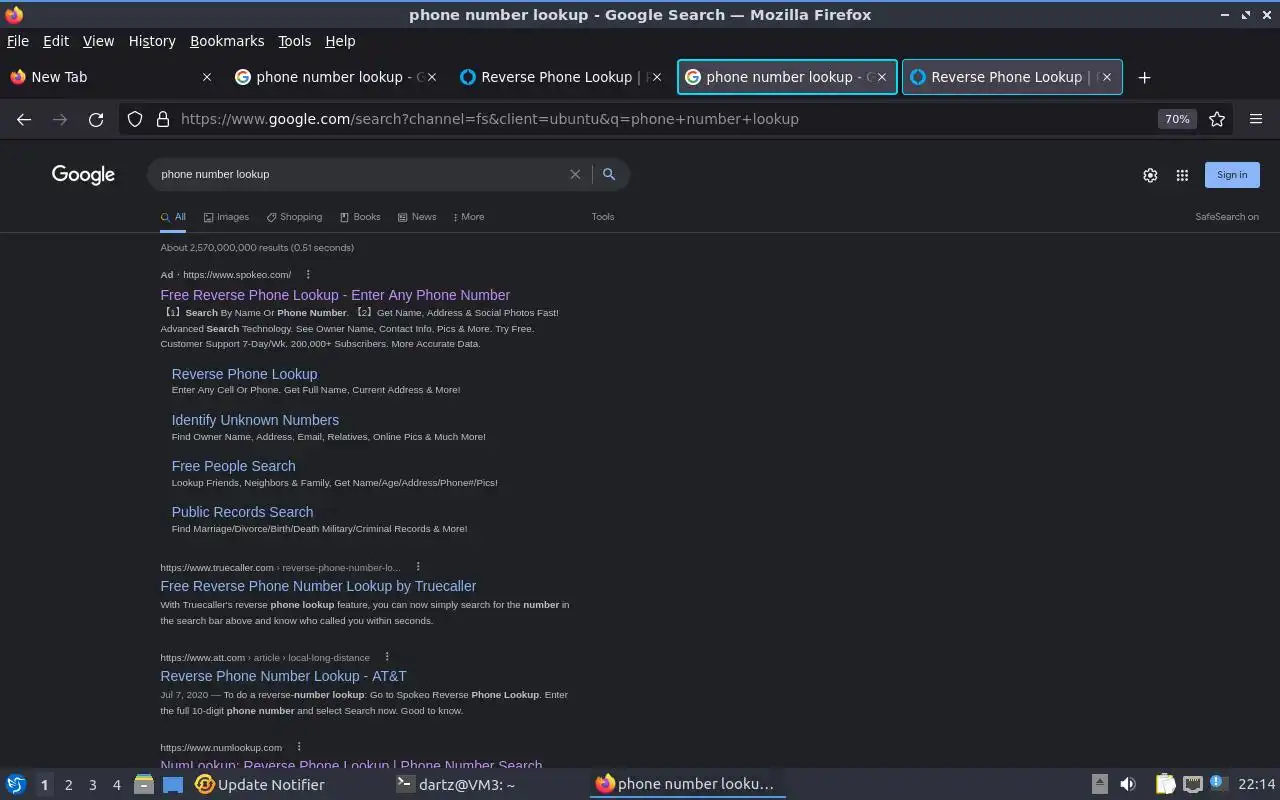Select the News search filter
Screen dimensions: 1280x800
(x=417, y=217)
